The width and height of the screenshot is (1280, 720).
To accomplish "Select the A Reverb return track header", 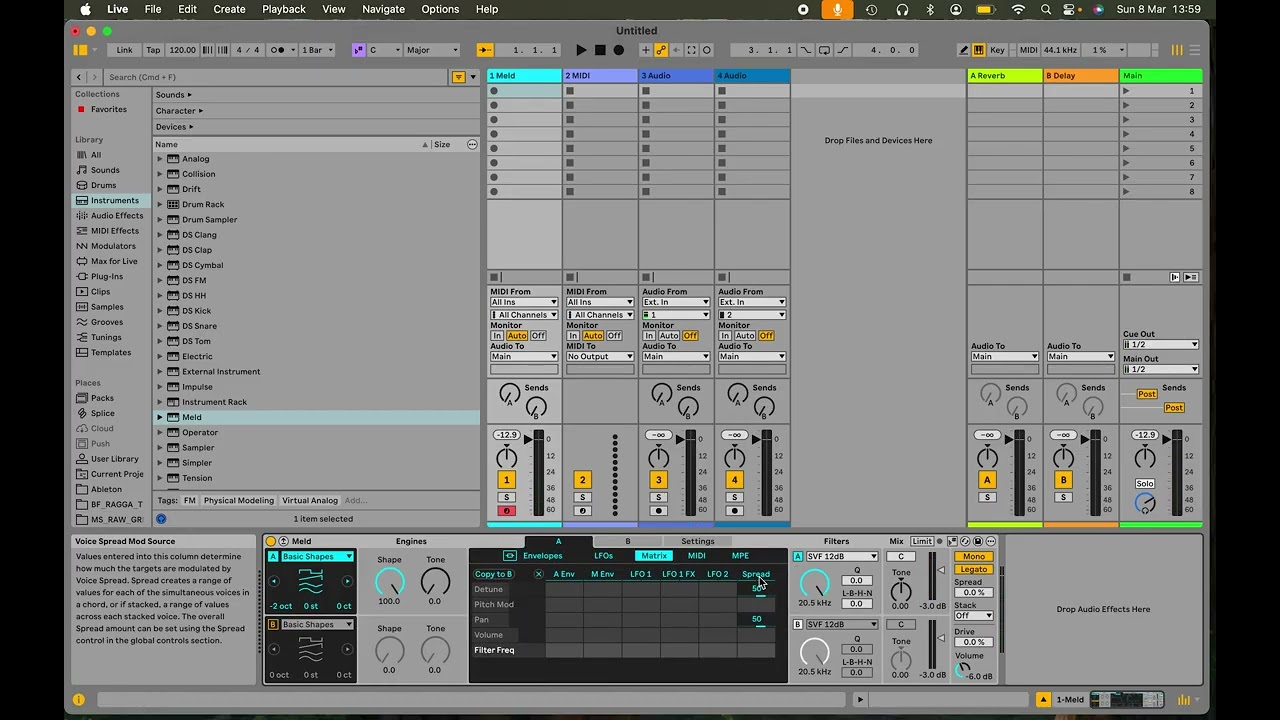I will [x=1004, y=76].
